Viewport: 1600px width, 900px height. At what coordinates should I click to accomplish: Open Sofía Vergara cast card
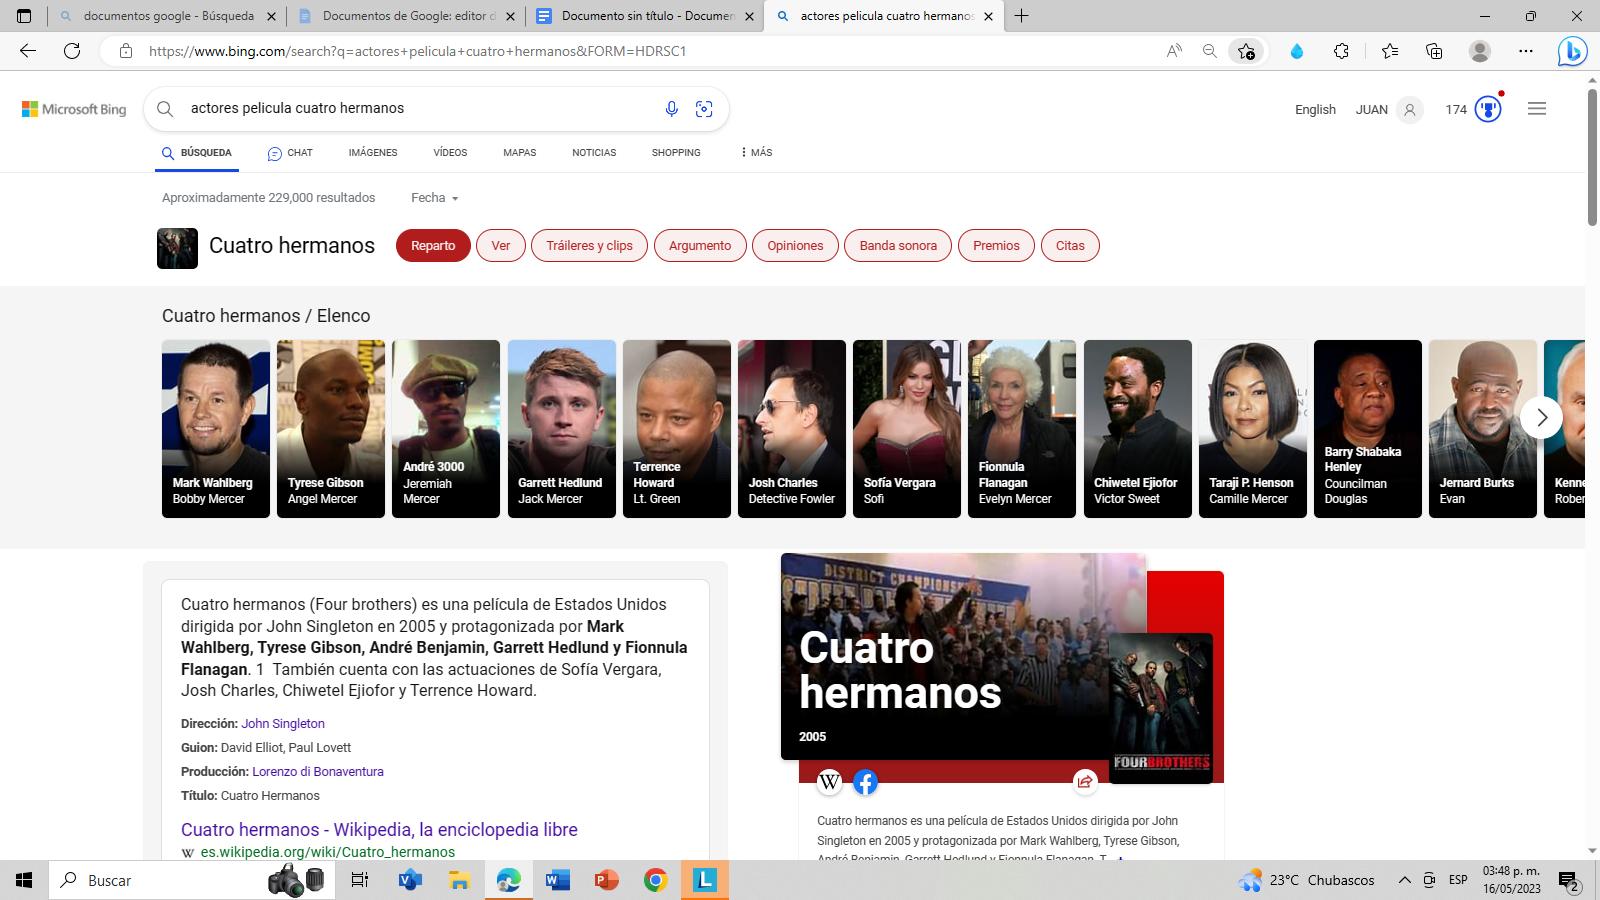[x=907, y=429]
